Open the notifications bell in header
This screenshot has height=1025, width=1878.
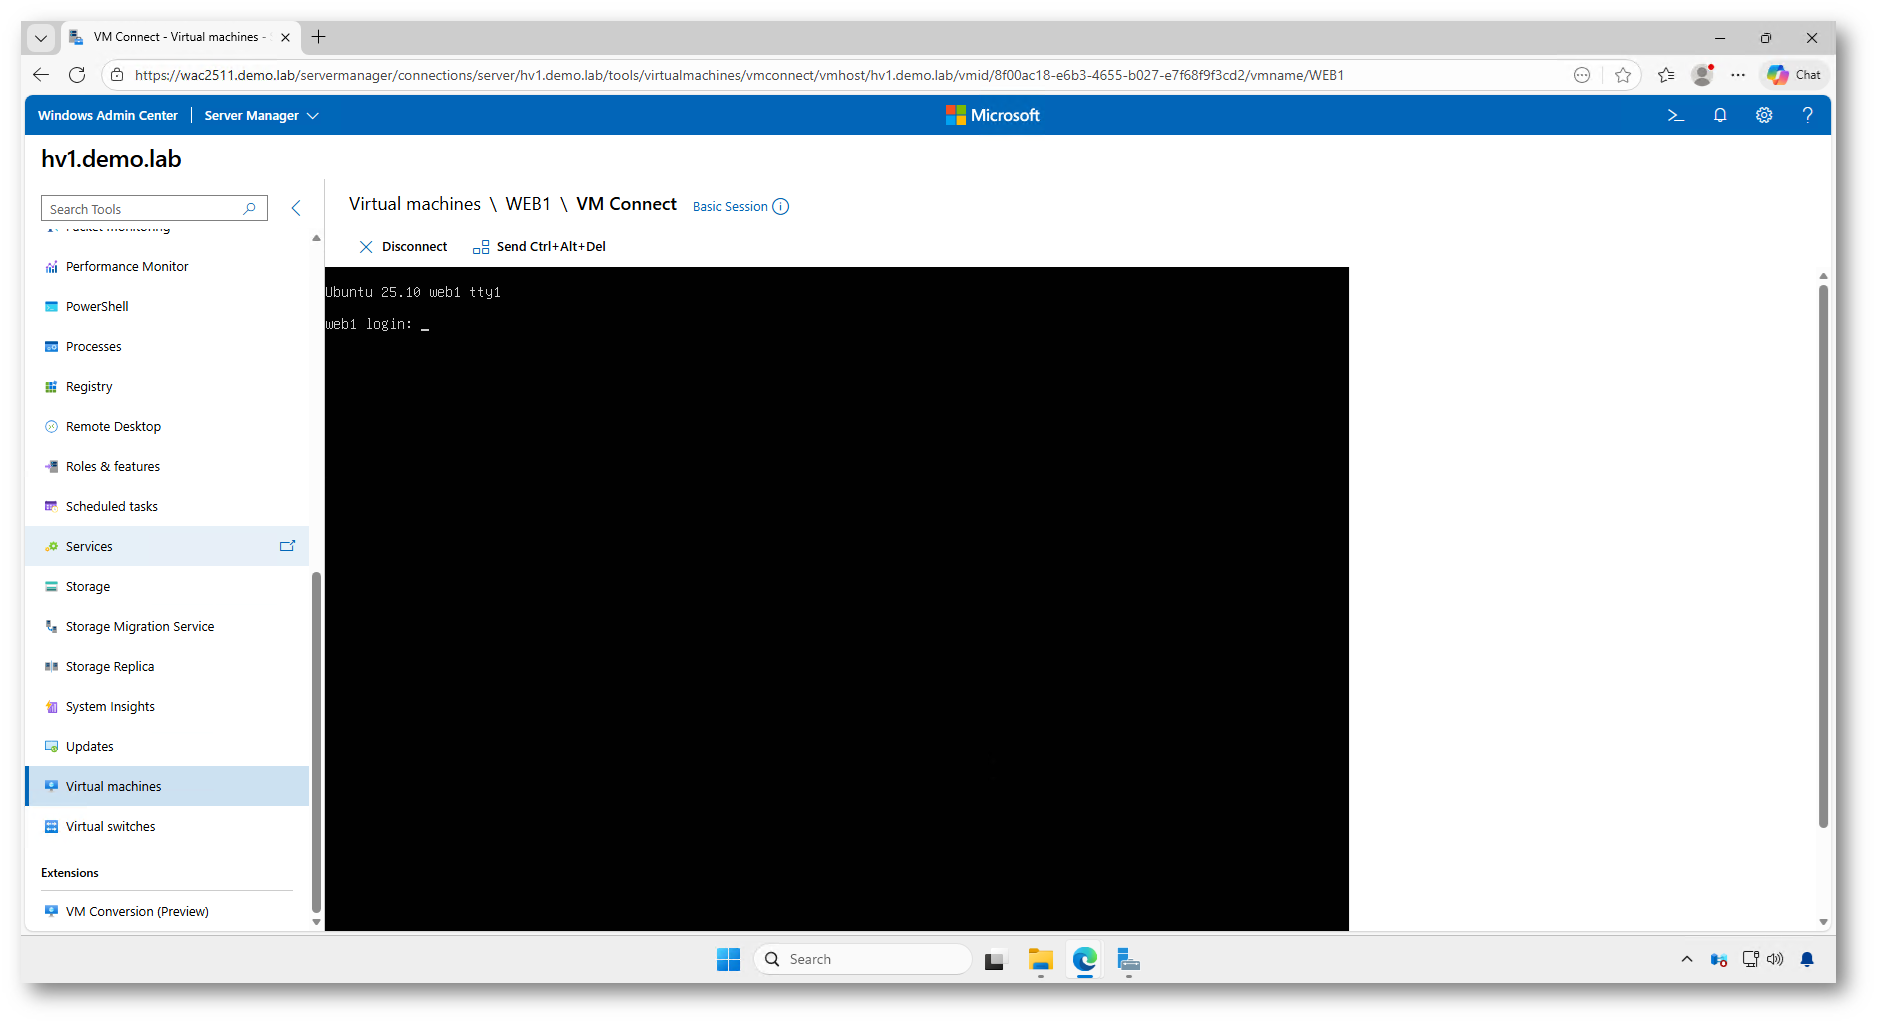tap(1720, 116)
